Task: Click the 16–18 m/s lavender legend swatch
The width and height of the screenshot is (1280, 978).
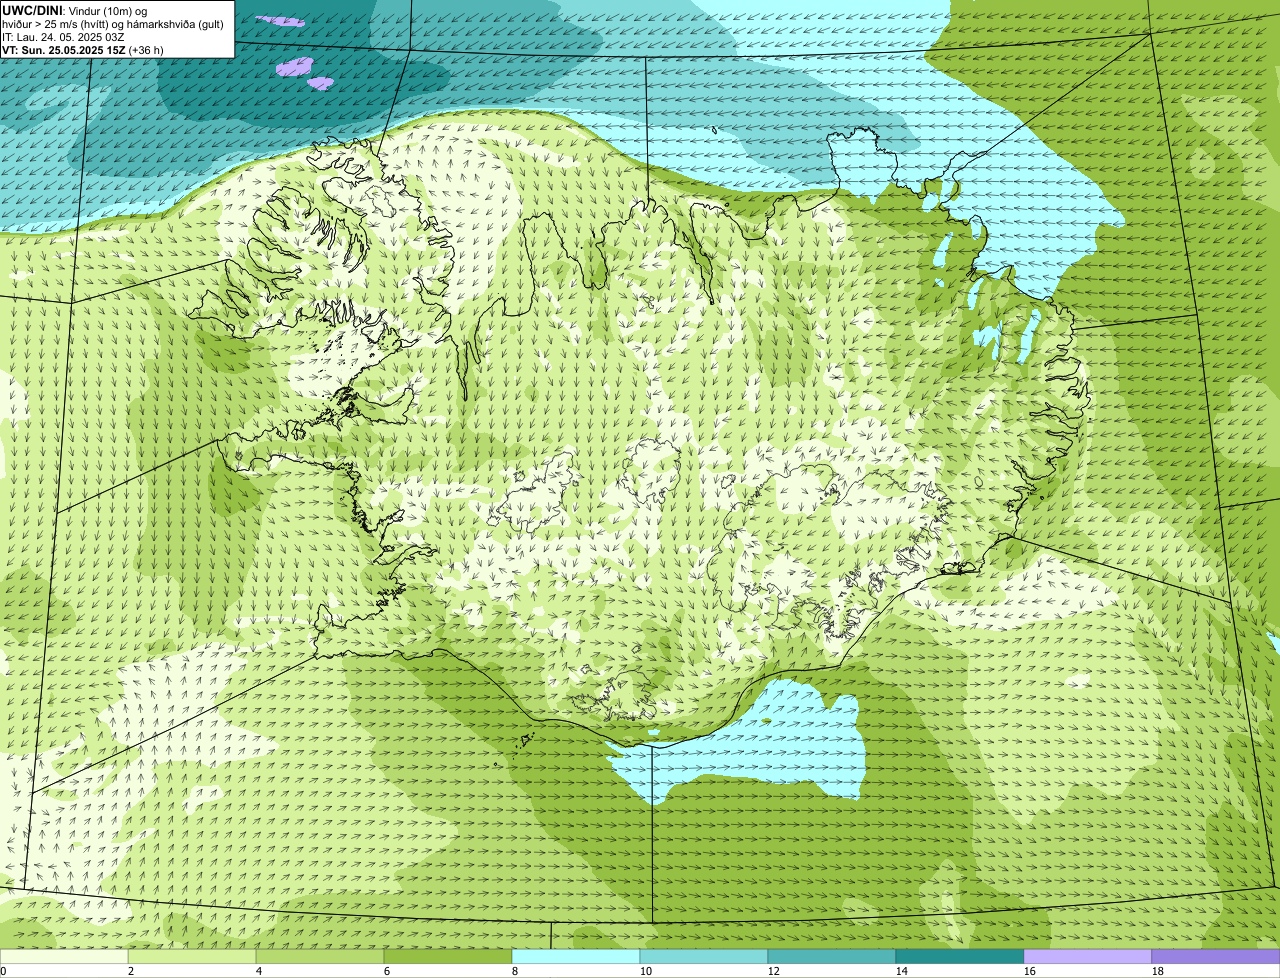Action: pos(1088,957)
